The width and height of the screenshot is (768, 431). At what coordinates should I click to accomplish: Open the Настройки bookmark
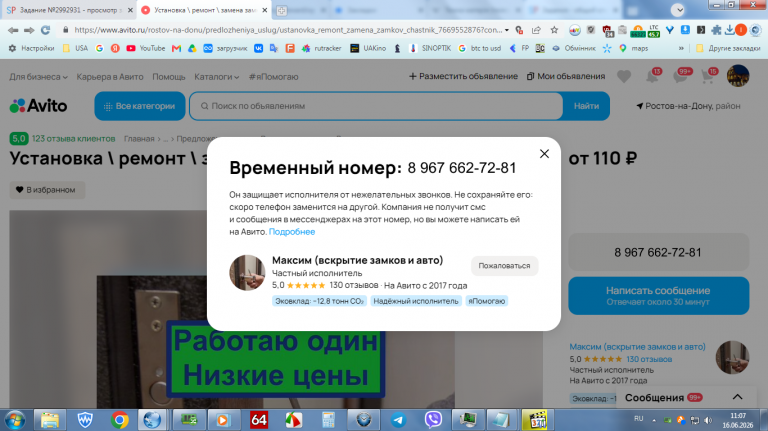(31, 48)
